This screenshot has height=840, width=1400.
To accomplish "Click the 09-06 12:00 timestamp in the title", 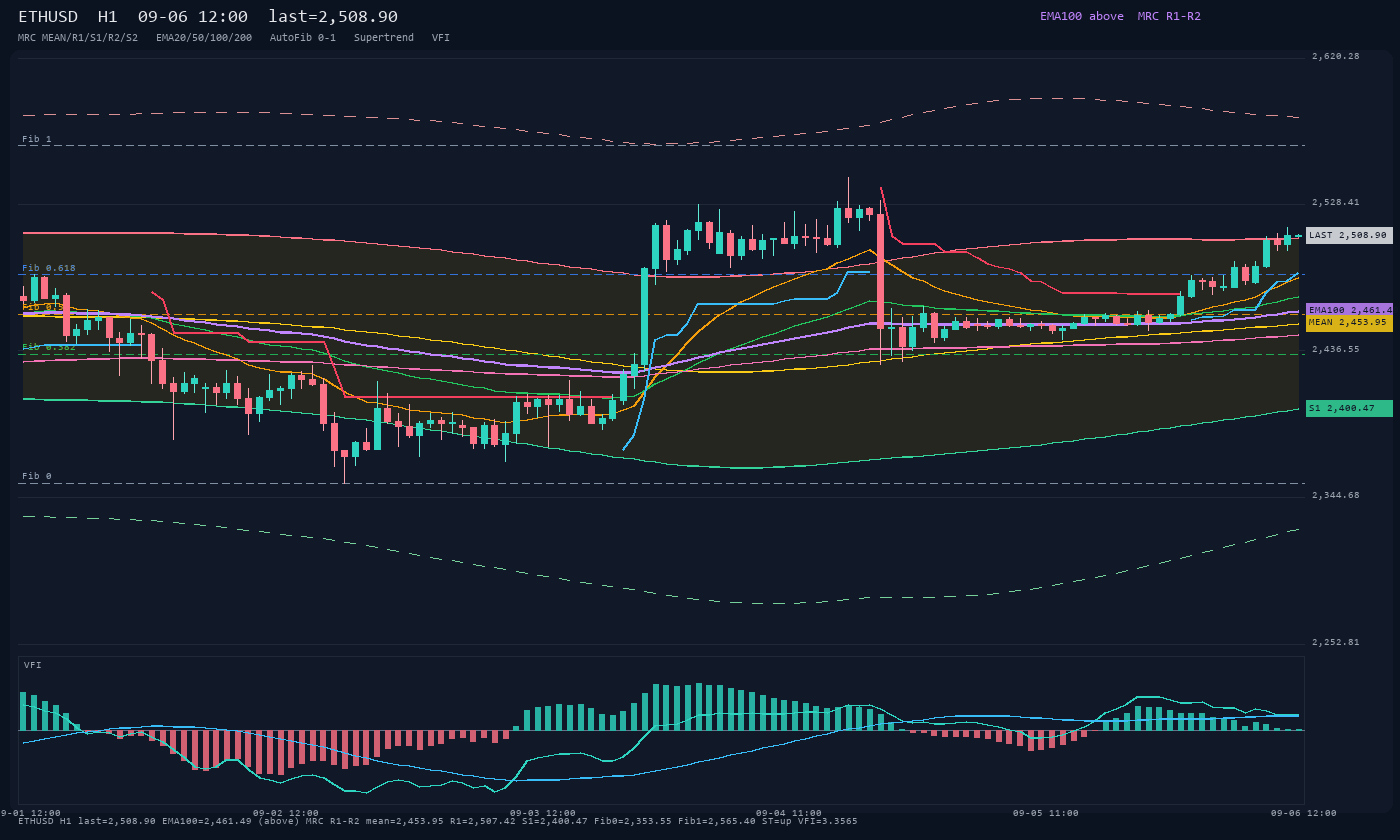I will [x=193, y=17].
